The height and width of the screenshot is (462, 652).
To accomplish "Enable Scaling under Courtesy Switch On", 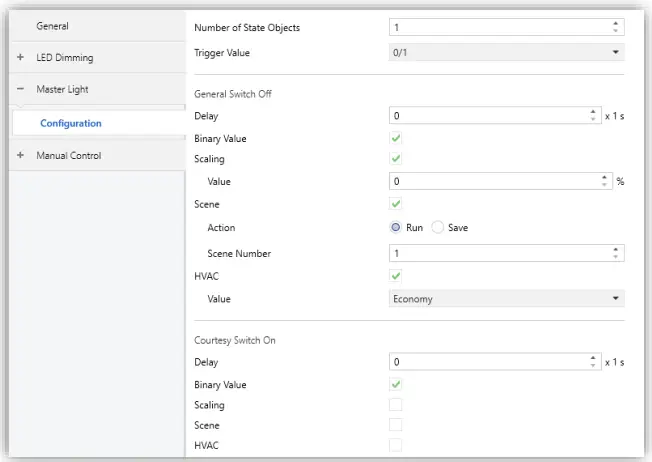I will [x=396, y=405].
